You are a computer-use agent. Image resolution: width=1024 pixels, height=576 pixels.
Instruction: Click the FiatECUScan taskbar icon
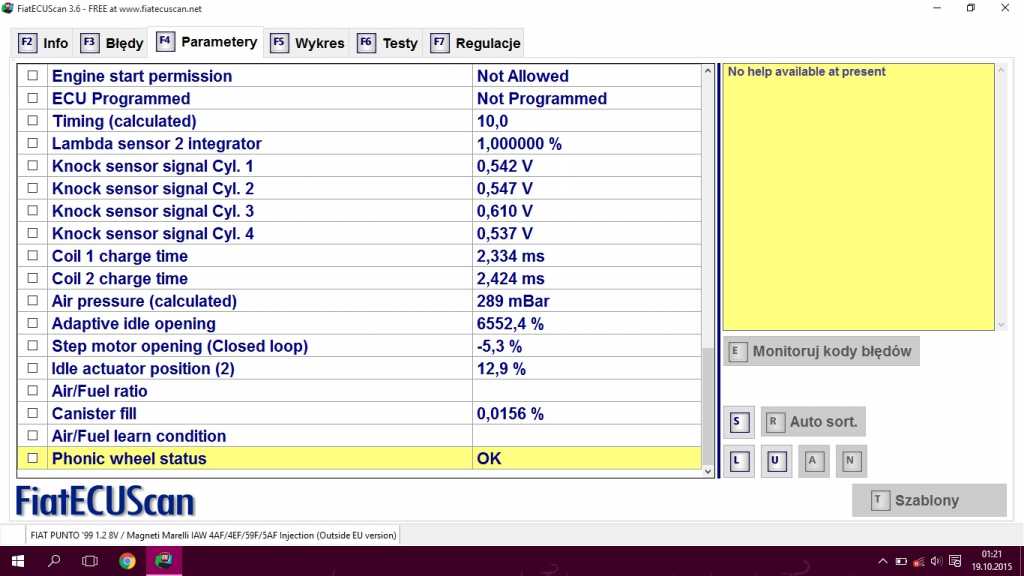[164, 561]
